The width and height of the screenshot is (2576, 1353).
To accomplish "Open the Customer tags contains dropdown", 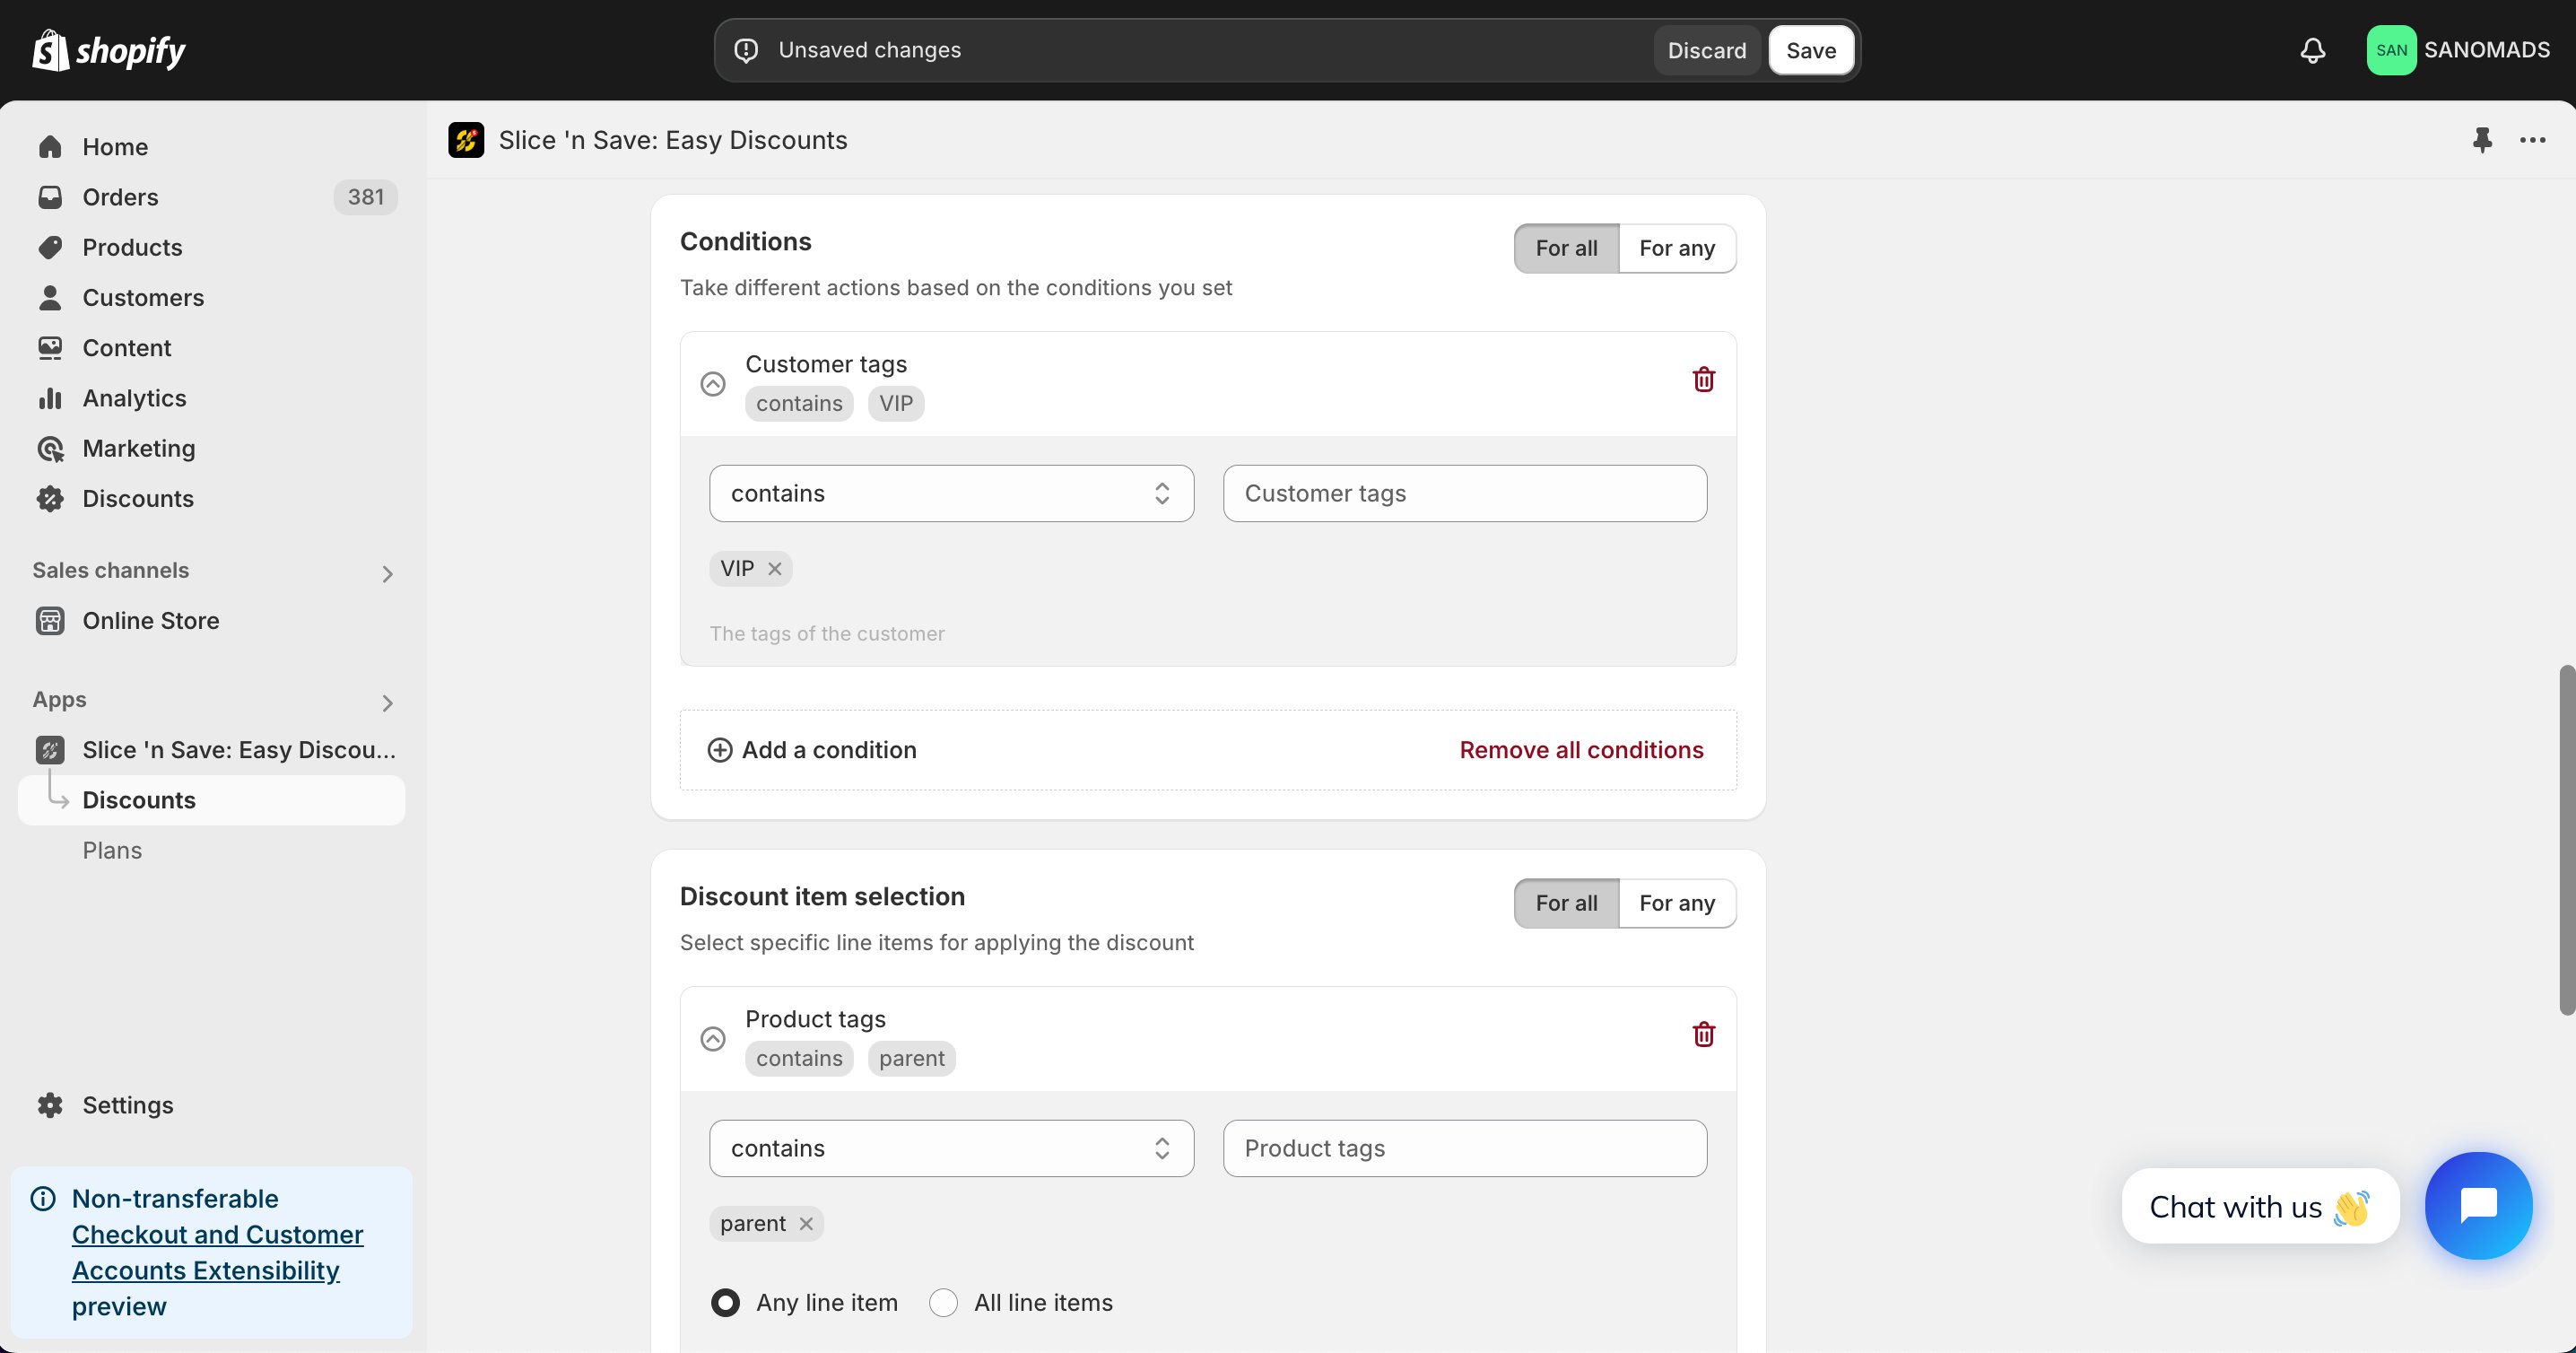I will 951,493.
